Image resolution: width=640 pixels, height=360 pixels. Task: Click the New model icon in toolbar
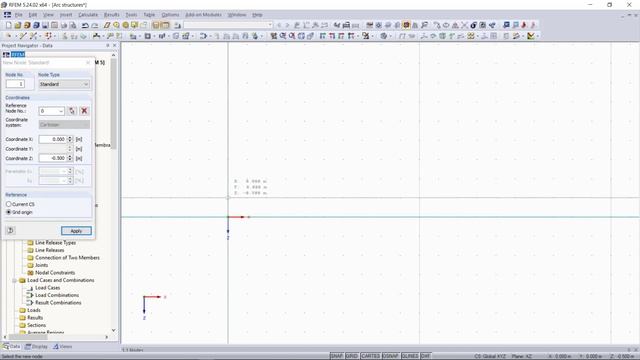pyautogui.click(x=9, y=25)
